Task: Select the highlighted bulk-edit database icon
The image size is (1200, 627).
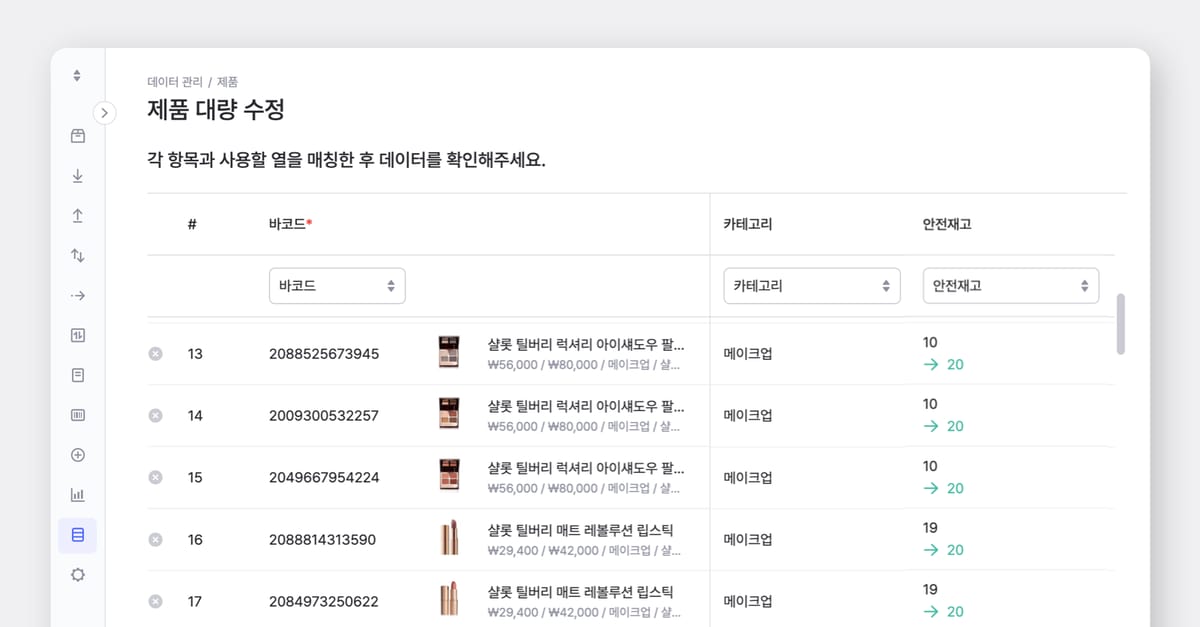Action: [77, 535]
